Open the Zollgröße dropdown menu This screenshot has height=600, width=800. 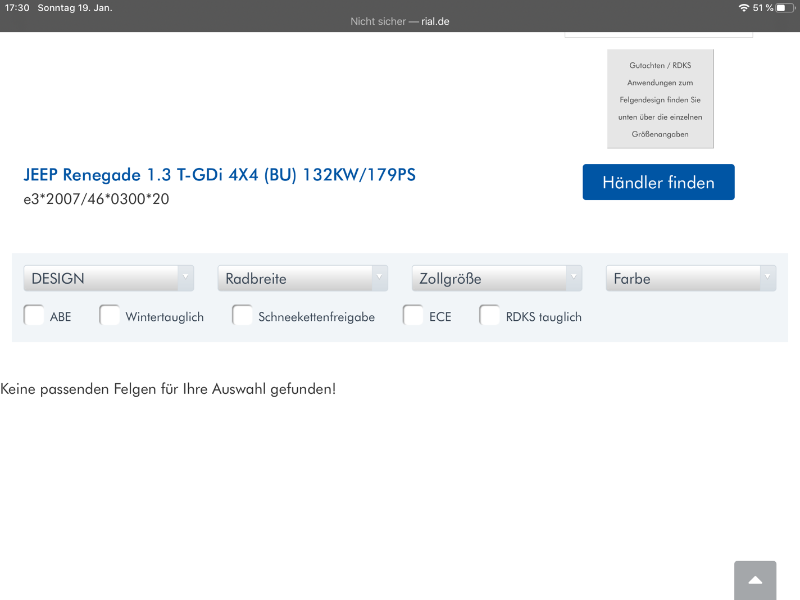click(496, 278)
